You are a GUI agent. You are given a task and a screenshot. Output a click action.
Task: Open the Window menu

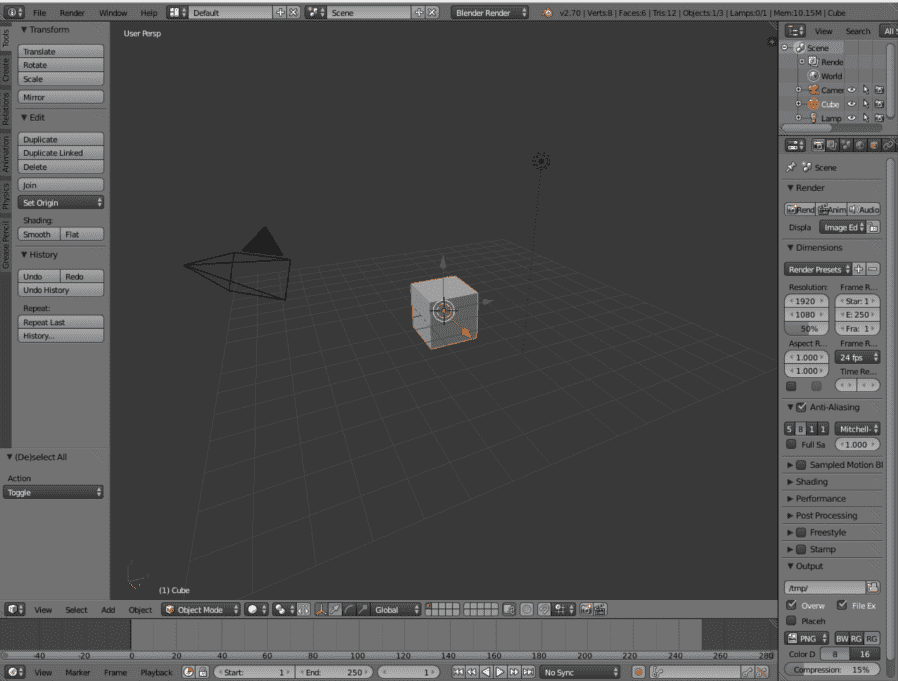point(113,13)
